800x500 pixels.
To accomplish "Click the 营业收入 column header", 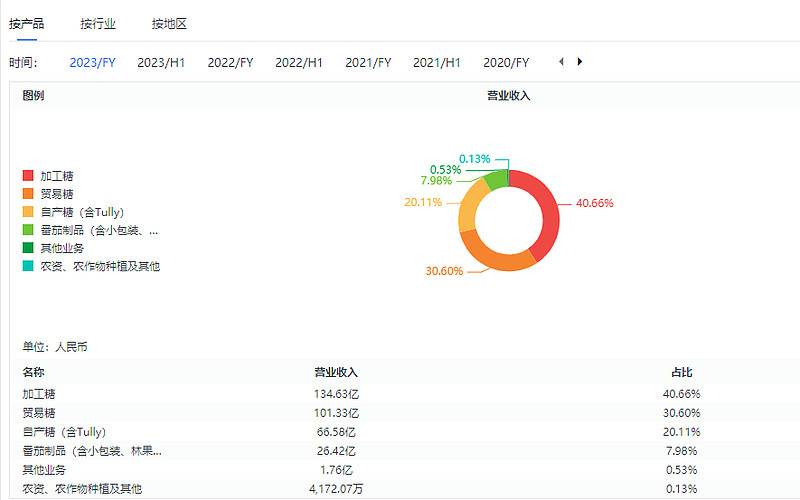I will [x=336, y=372].
